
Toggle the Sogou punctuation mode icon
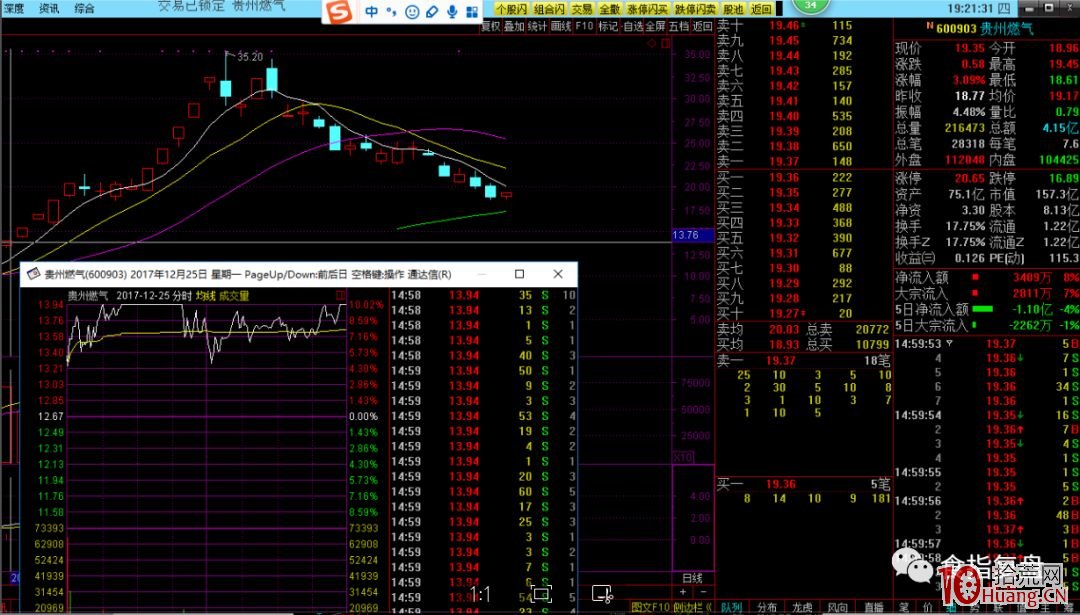[x=391, y=11]
